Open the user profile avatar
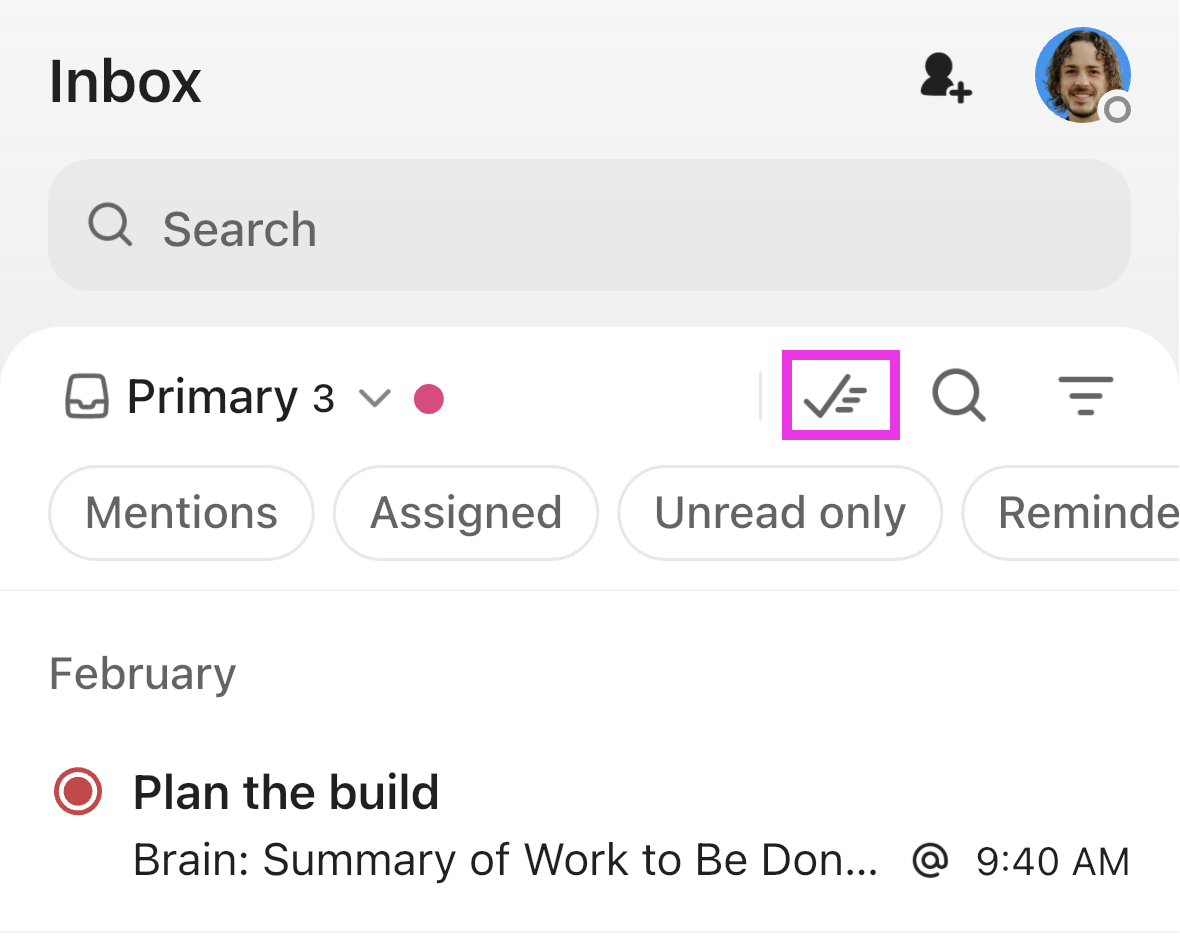 pos(1080,74)
